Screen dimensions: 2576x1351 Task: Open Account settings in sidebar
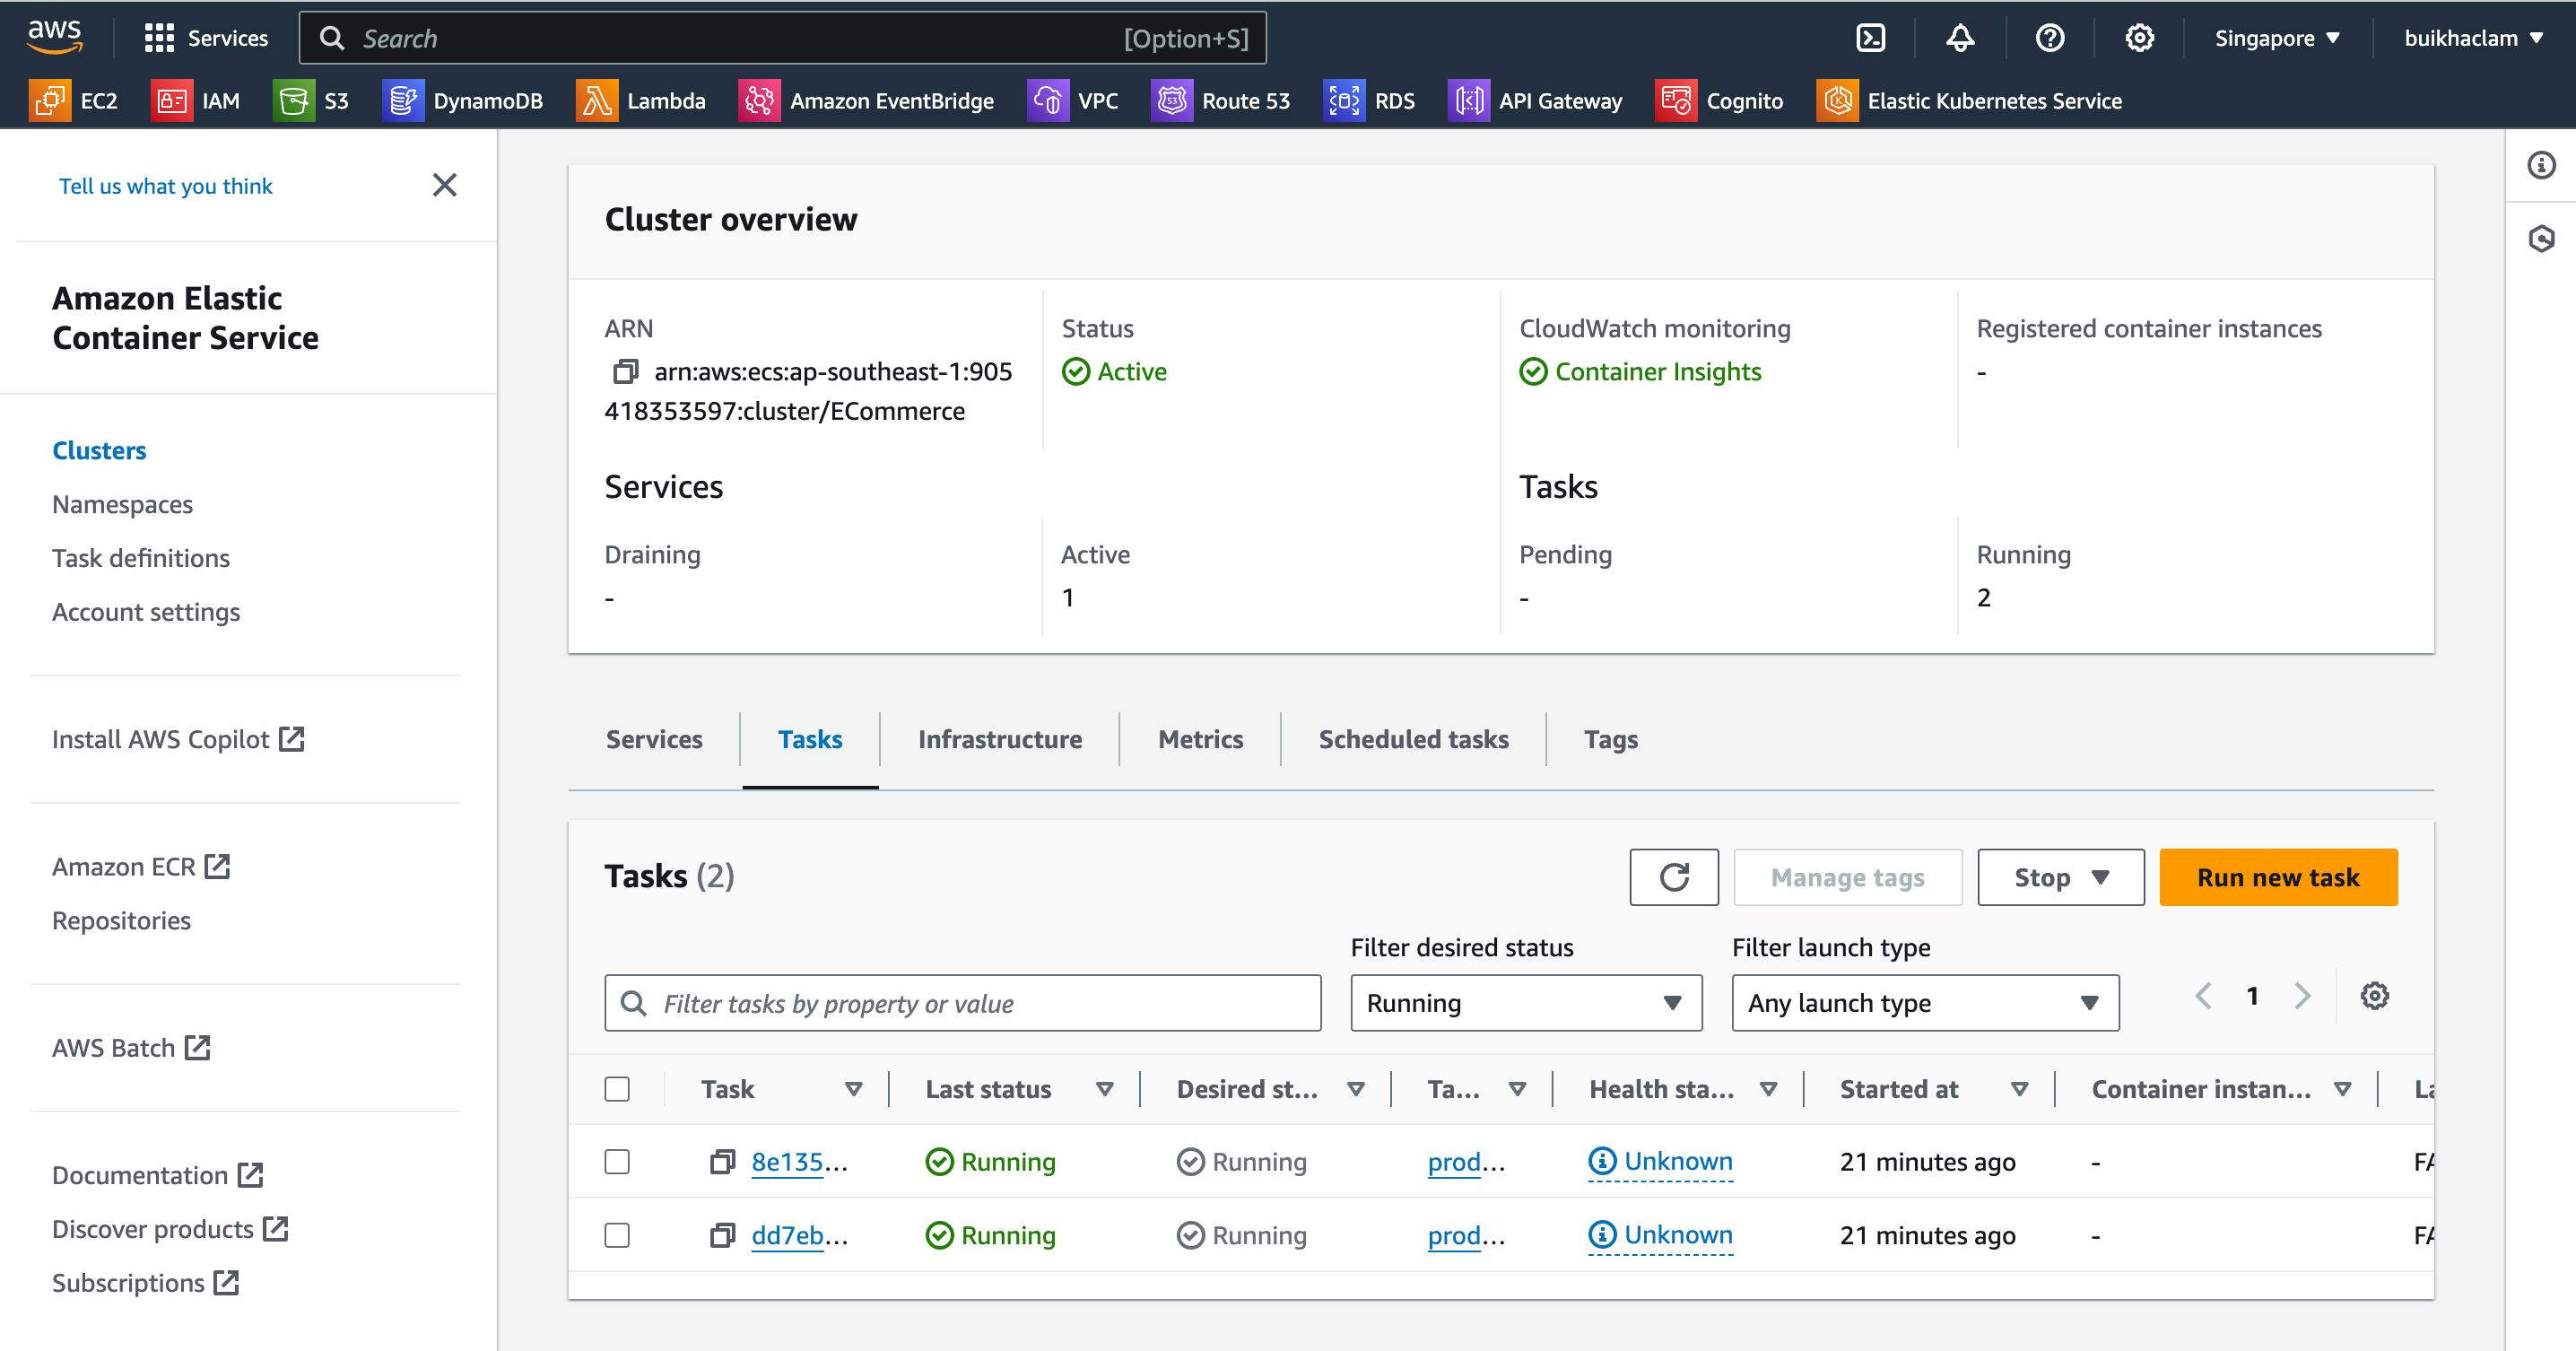tap(146, 612)
